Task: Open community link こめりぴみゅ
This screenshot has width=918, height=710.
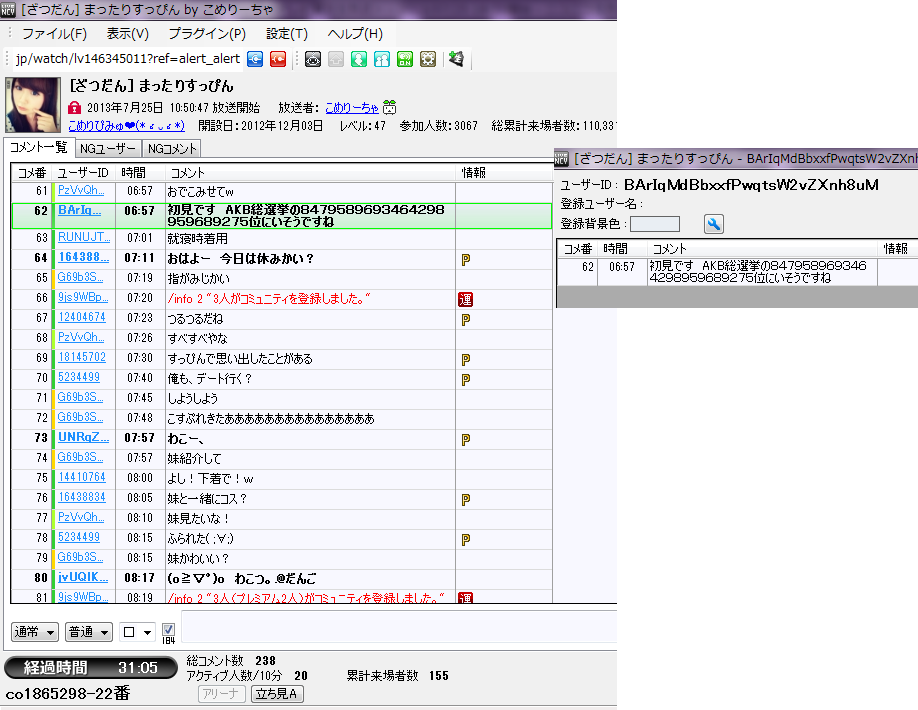Action: (x=126, y=126)
